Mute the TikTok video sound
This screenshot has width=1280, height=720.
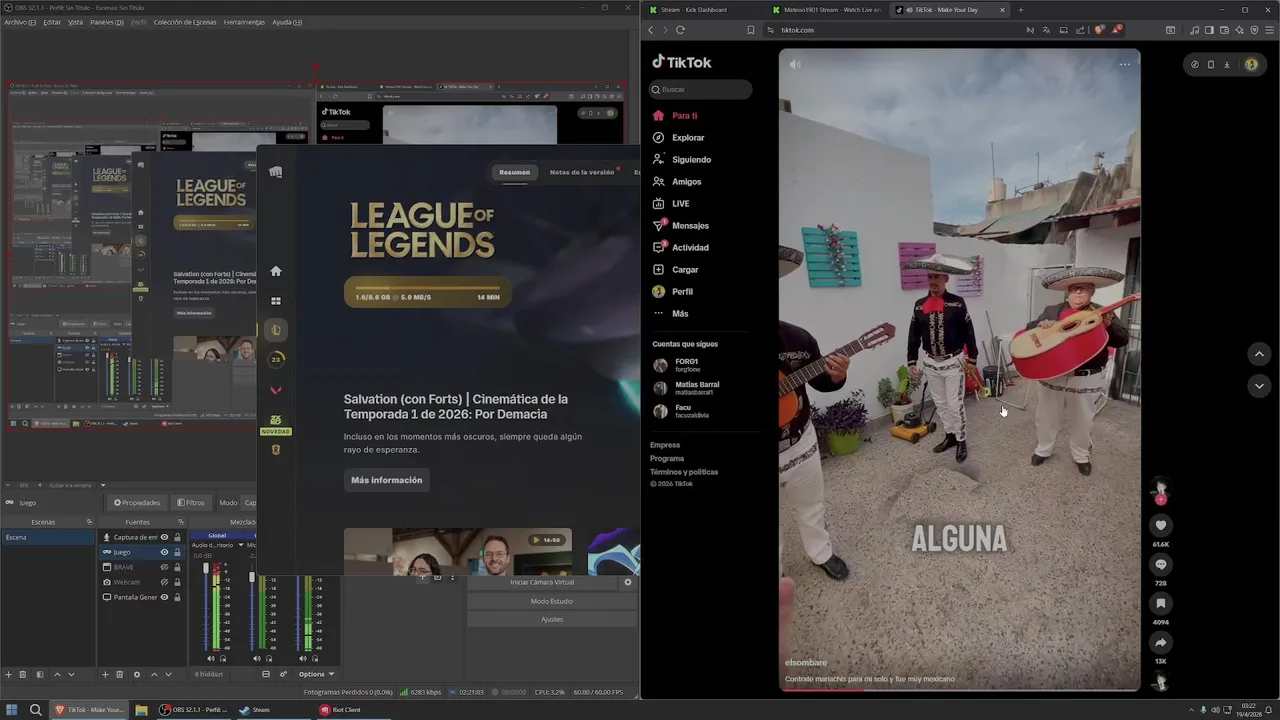pyautogui.click(x=795, y=64)
